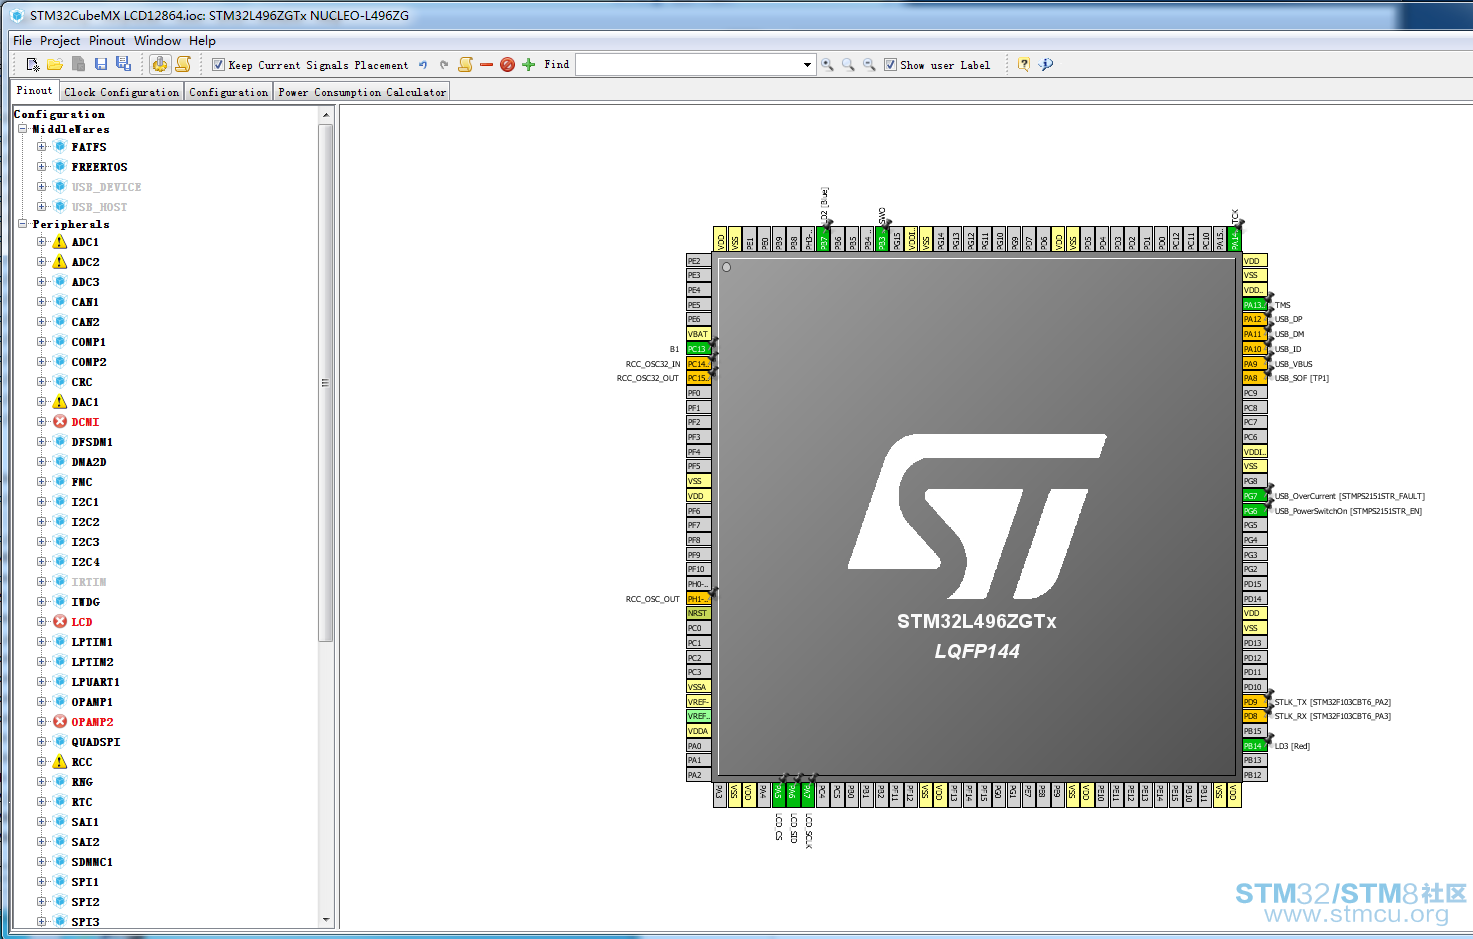The image size is (1473, 939).
Task: Click the blue update arrow icon
Action: point(1046,65)
